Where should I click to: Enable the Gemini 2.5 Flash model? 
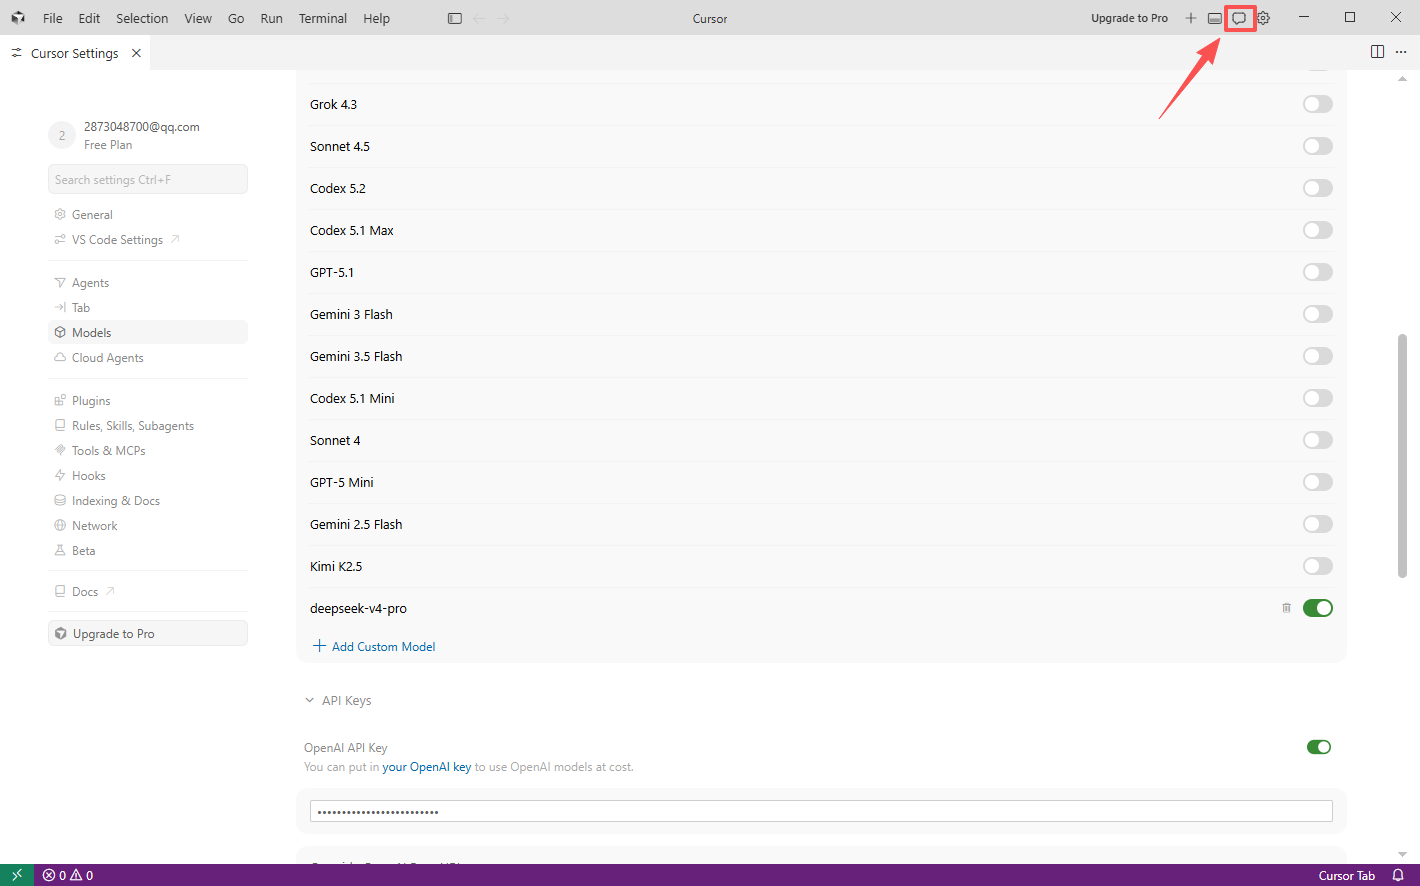tap(1318, 524)
